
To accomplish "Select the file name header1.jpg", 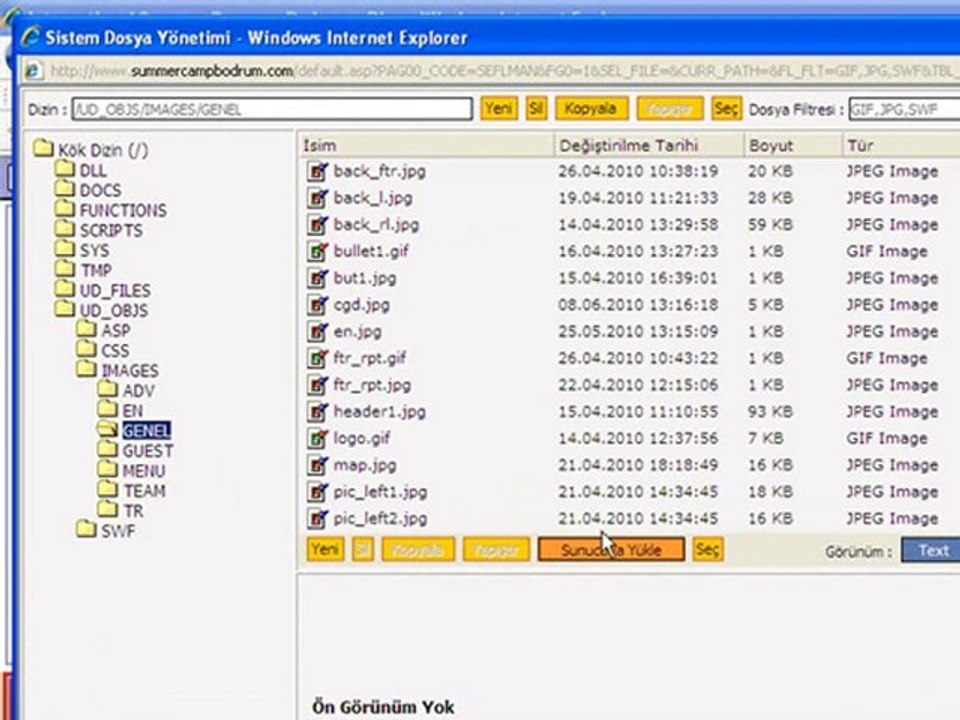I will 380,412.
